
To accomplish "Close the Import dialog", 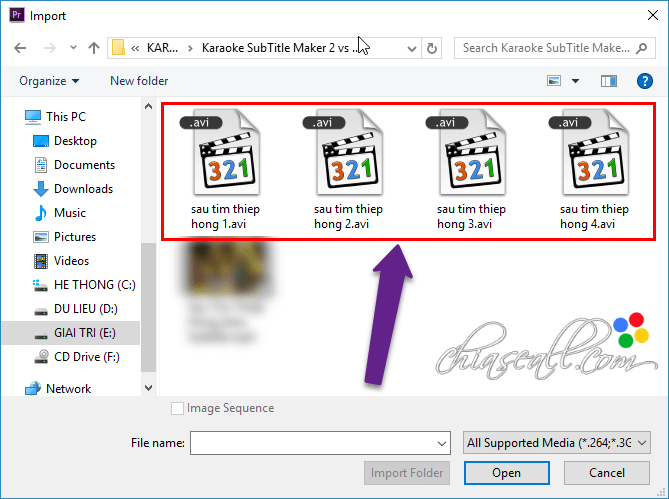I will tap(652, 15).
